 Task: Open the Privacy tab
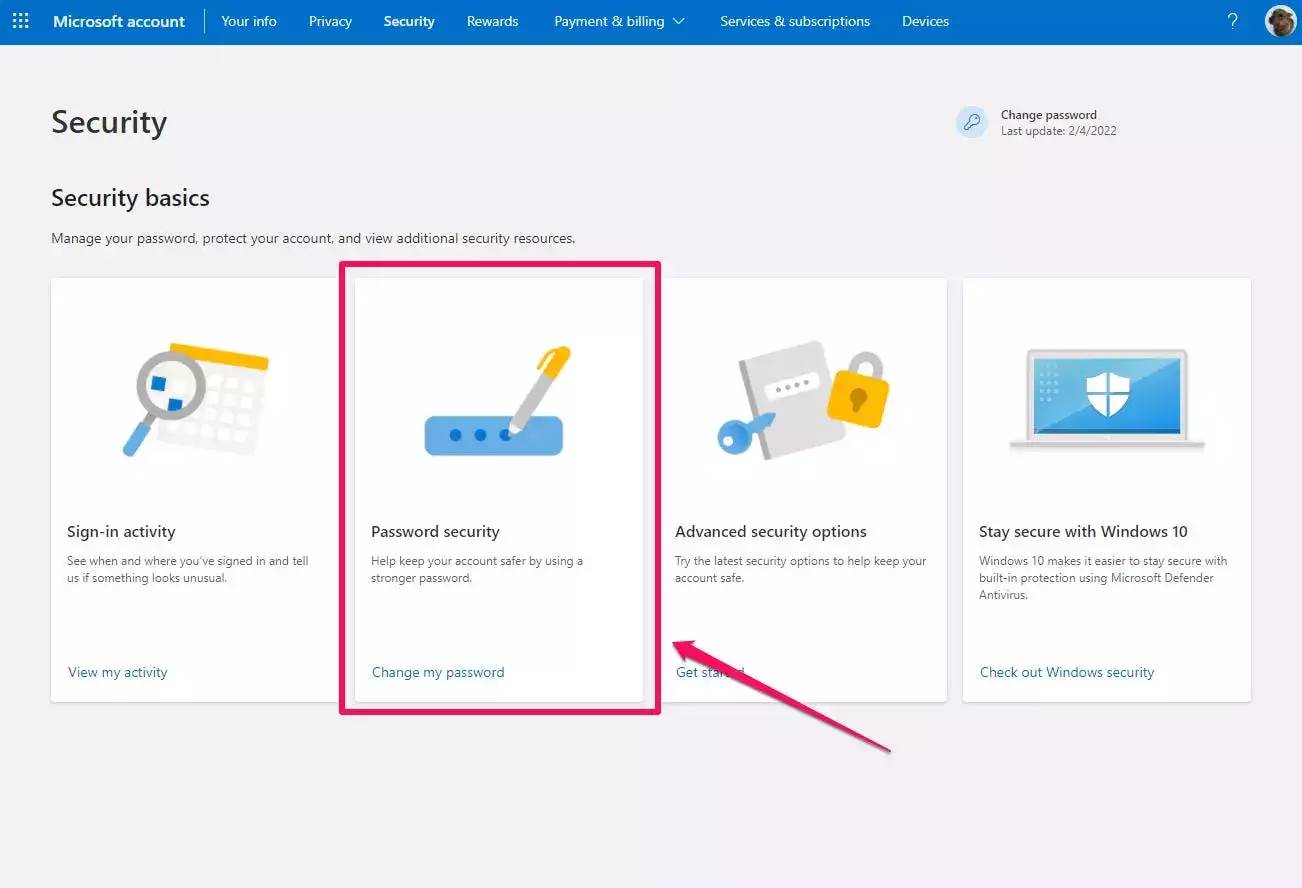pyautogui.click(x=330, y=21)
